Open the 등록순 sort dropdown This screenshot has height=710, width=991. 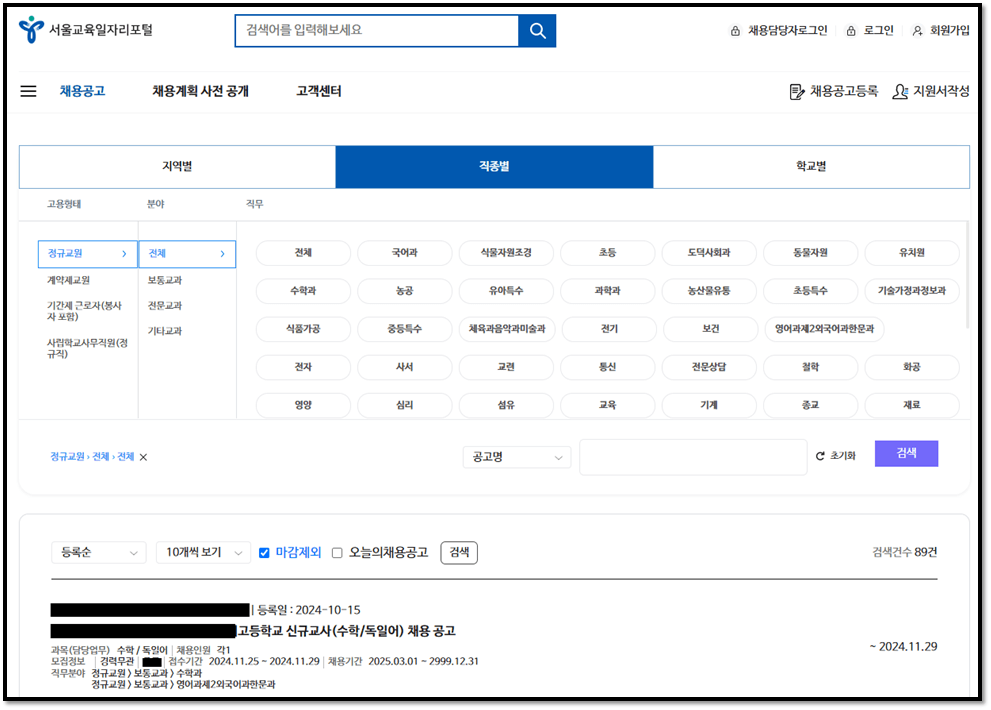[98, 552]
